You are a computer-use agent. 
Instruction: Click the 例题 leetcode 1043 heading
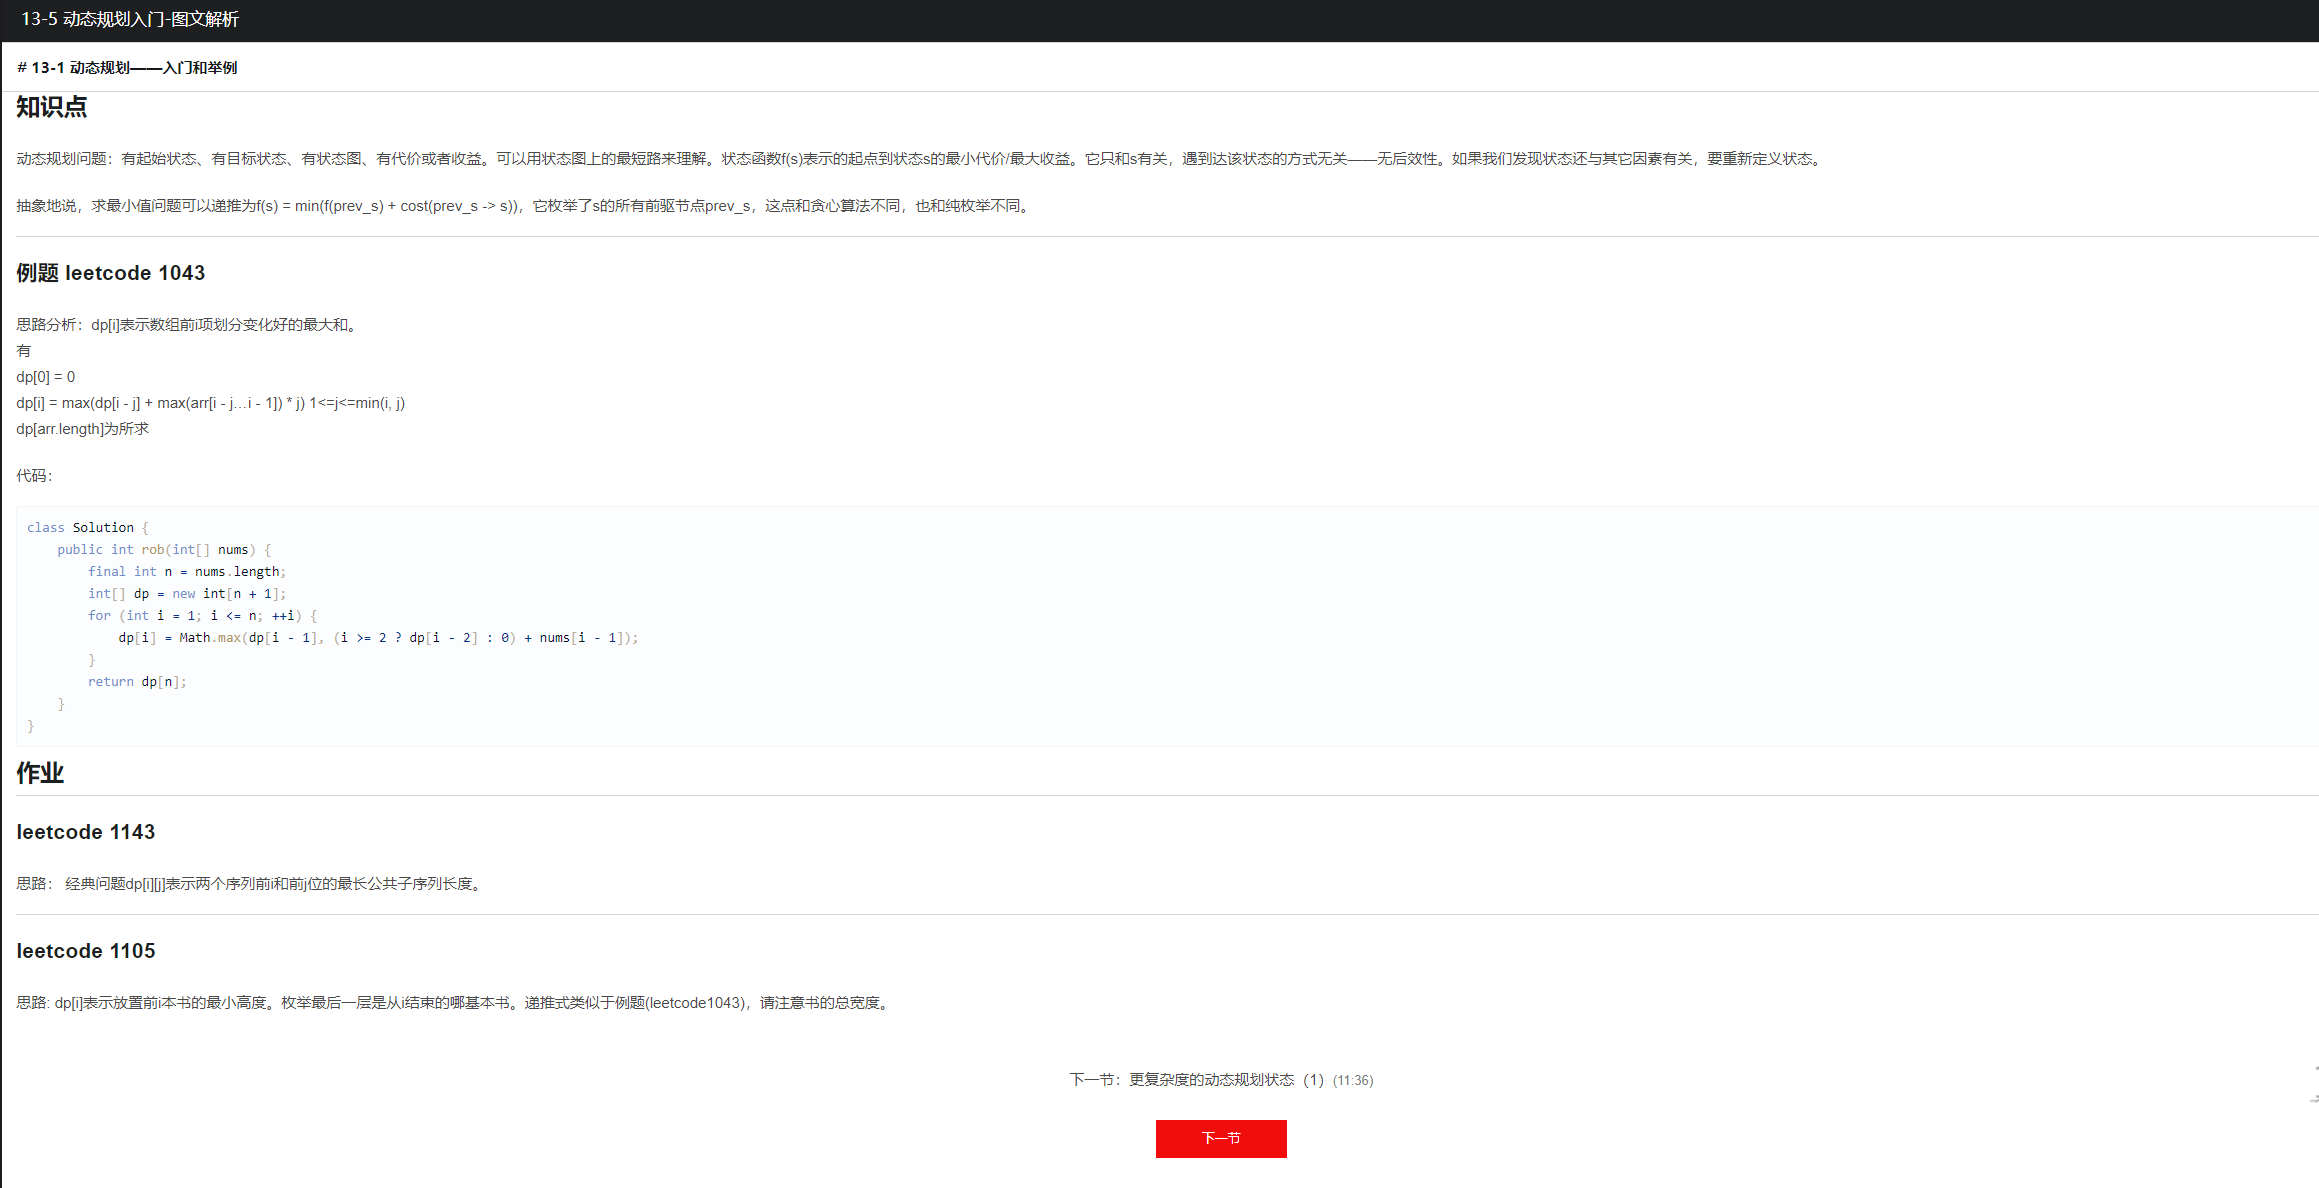pos(111,273)
